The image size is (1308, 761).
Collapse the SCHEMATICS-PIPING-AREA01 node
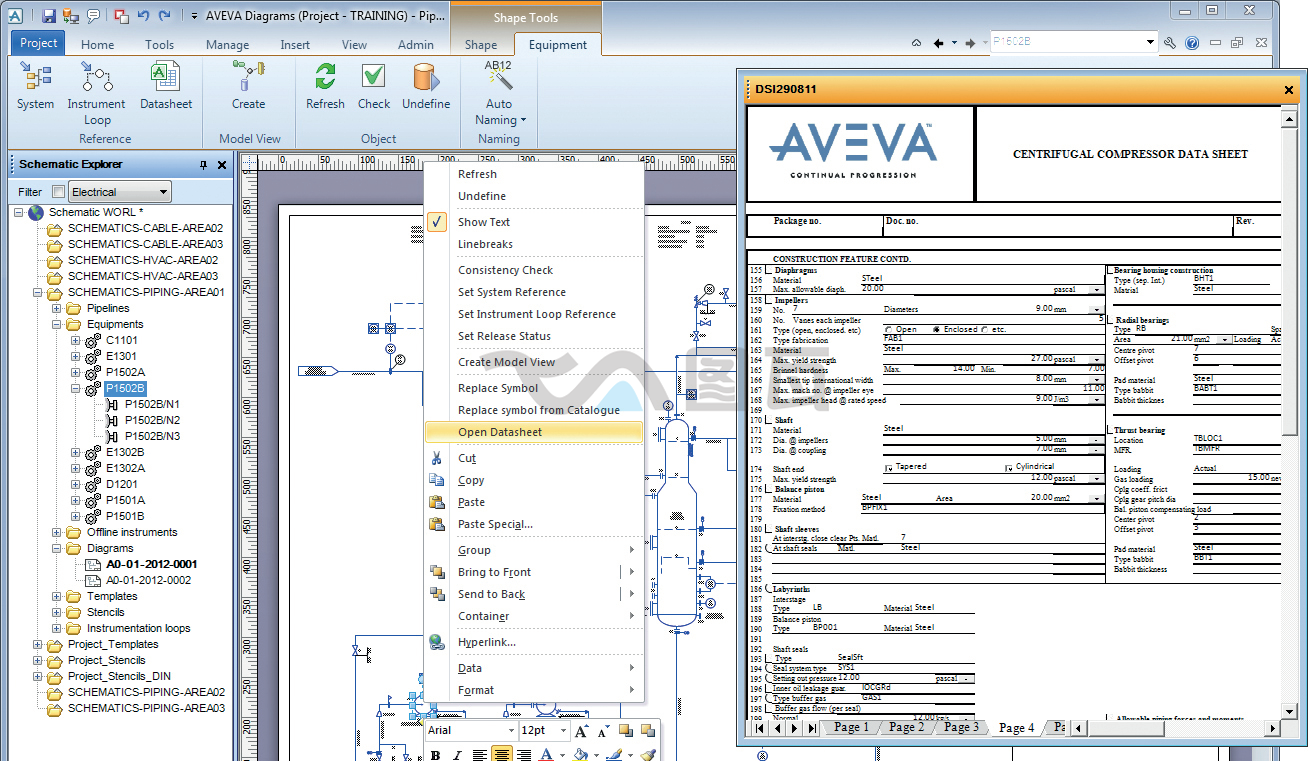click(x=38, y=292)
